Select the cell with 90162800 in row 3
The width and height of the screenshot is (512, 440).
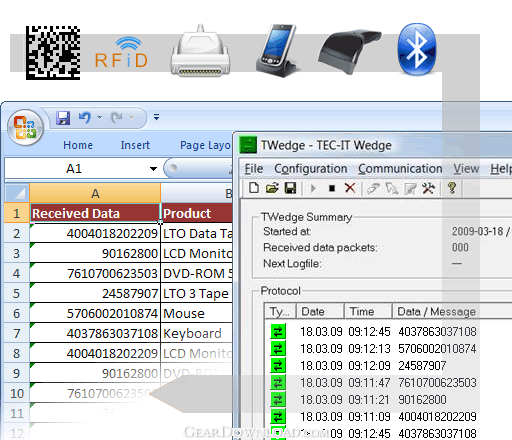[95, 253]
